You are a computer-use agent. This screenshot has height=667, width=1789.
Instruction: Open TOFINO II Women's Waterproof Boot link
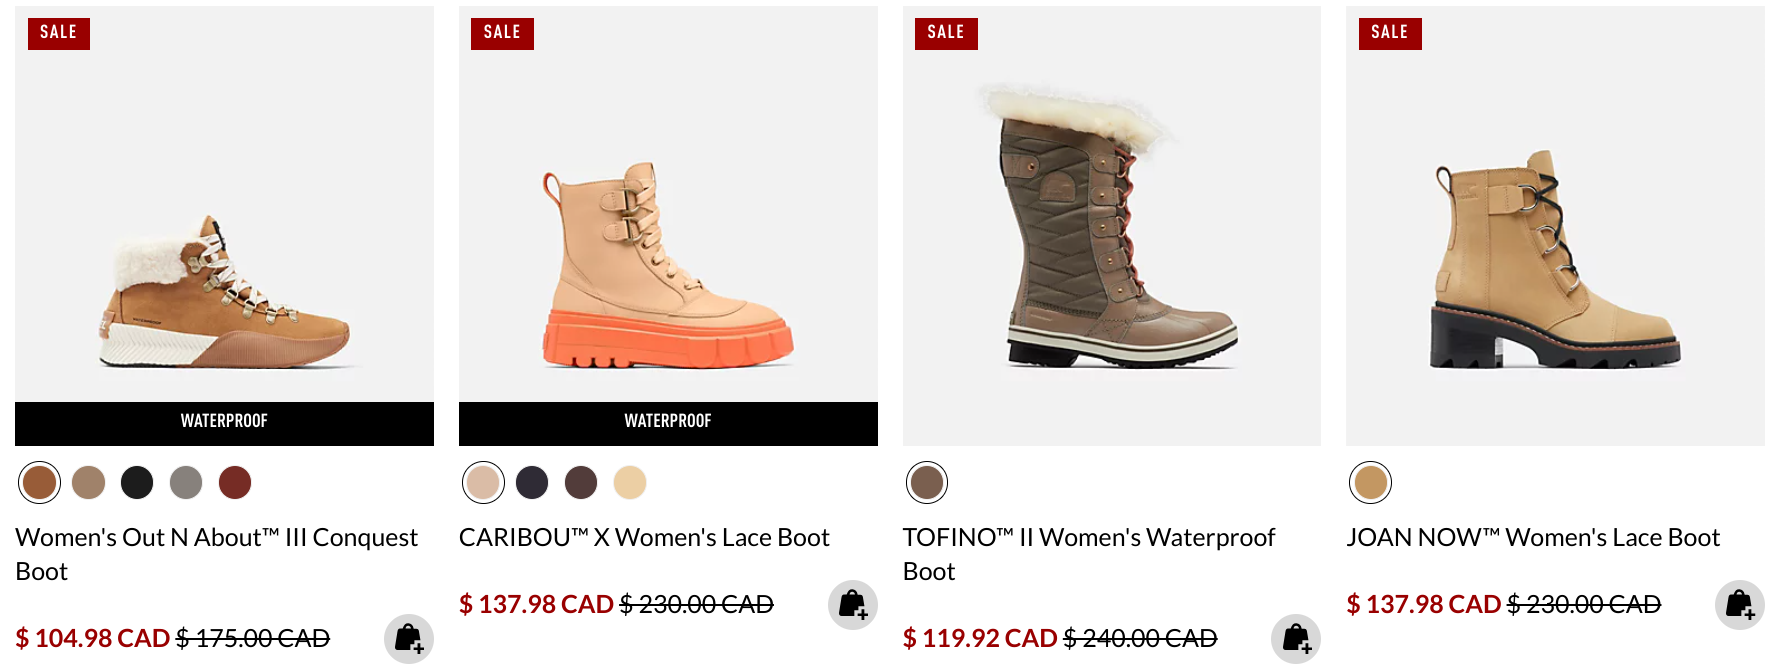coord(1089,554)
